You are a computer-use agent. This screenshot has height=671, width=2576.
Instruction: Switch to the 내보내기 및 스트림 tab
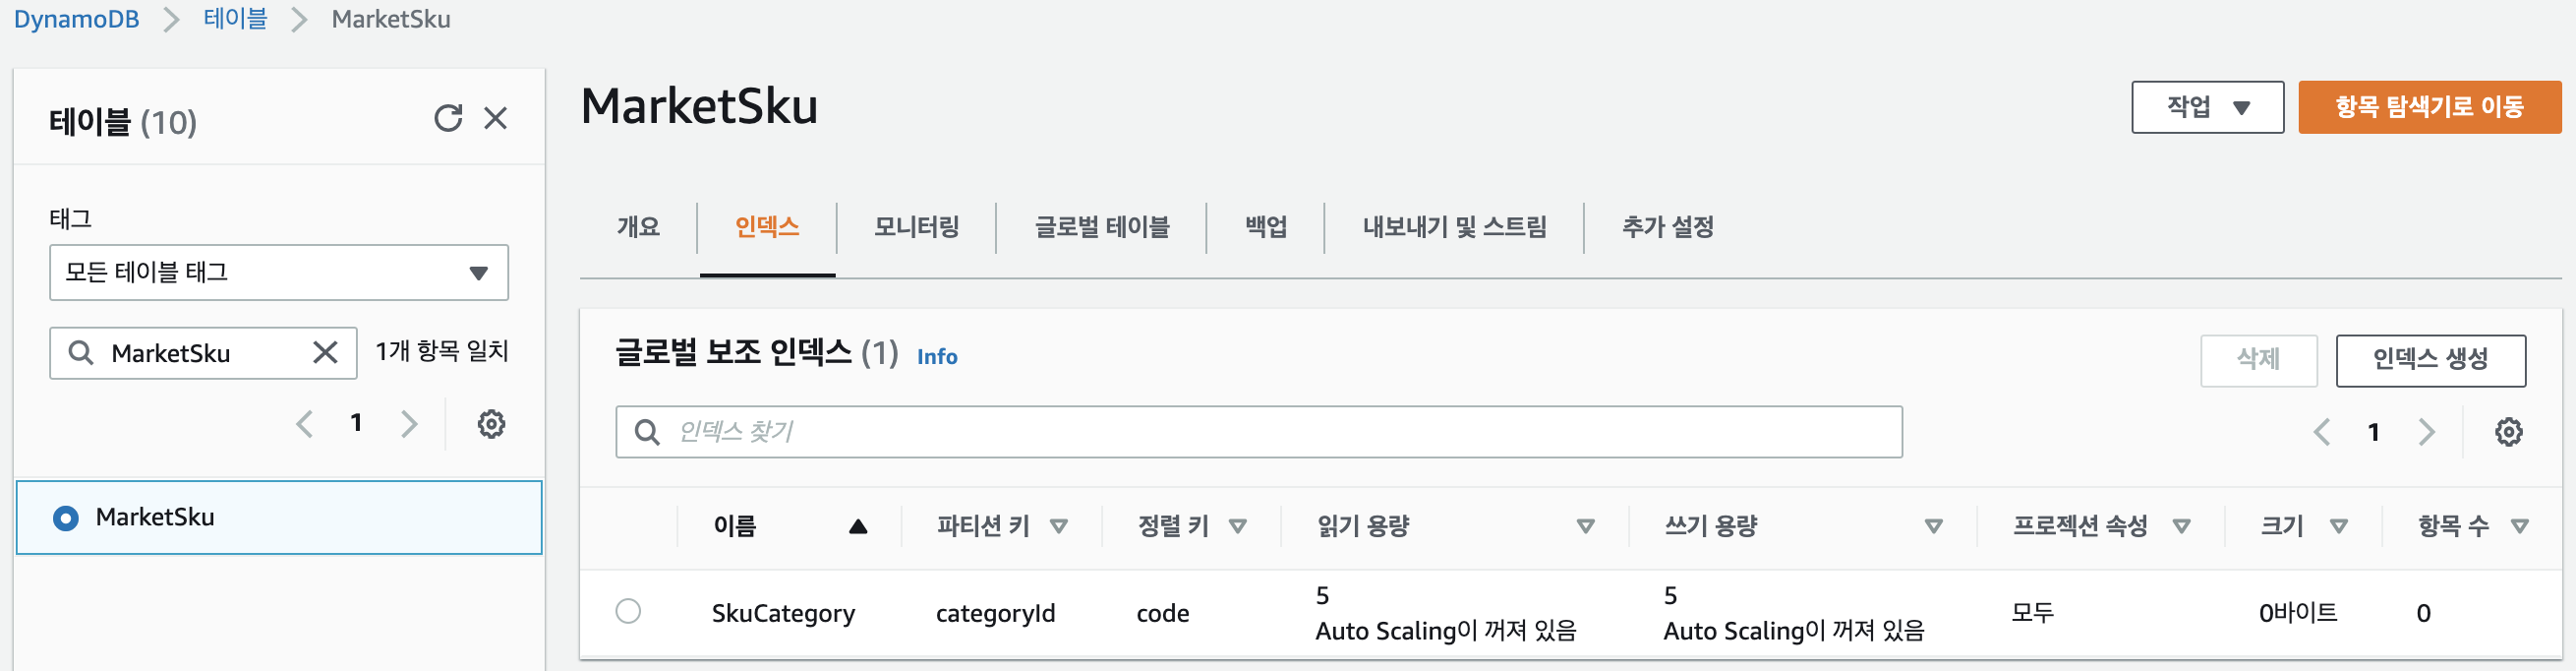(x=1454, y=227)
